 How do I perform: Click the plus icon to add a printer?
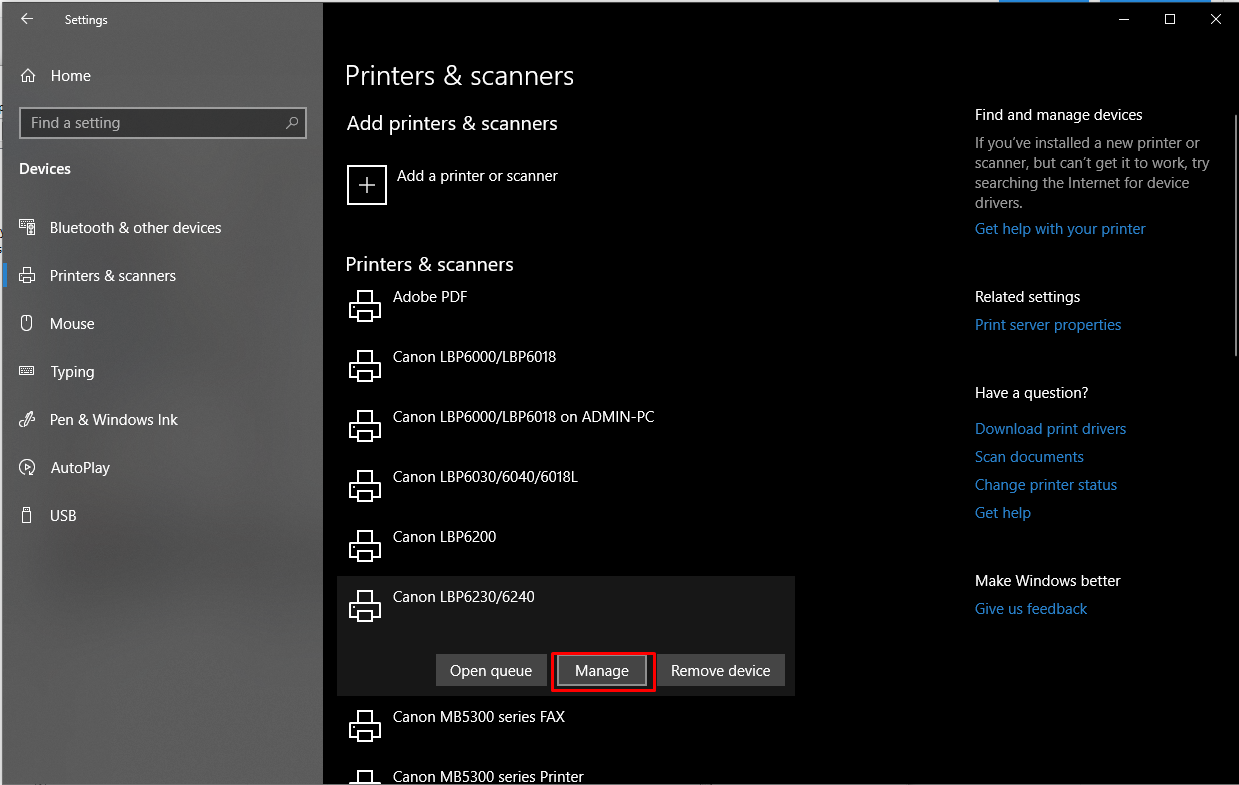pos(367,185)
